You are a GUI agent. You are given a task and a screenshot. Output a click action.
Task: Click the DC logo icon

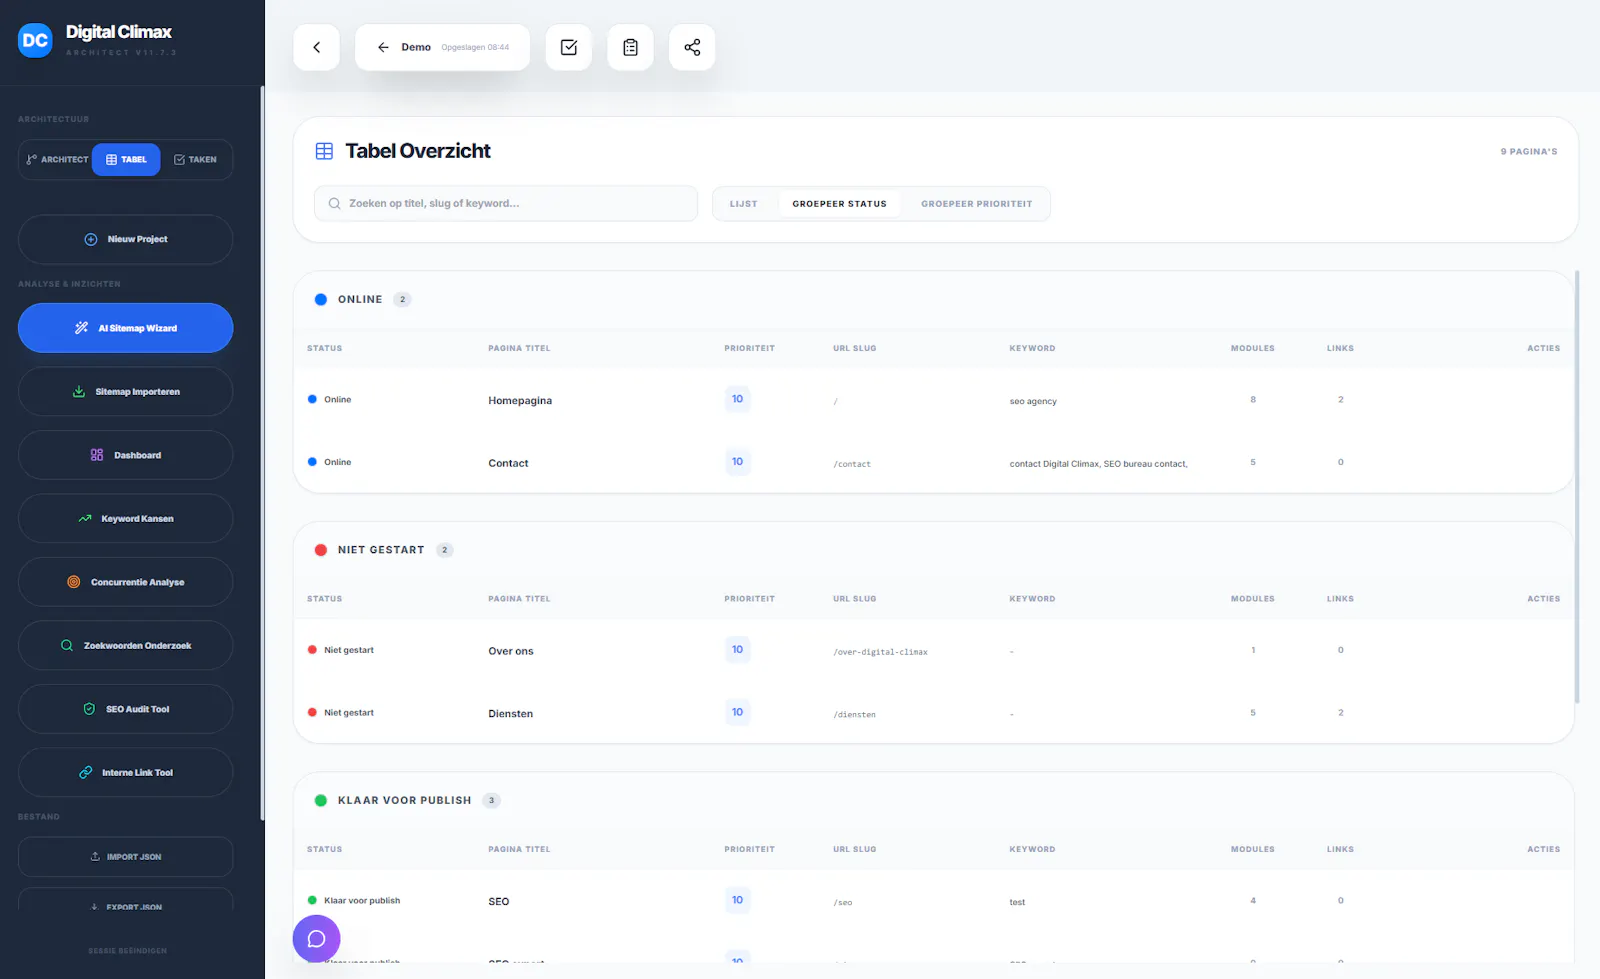[35, 40]
